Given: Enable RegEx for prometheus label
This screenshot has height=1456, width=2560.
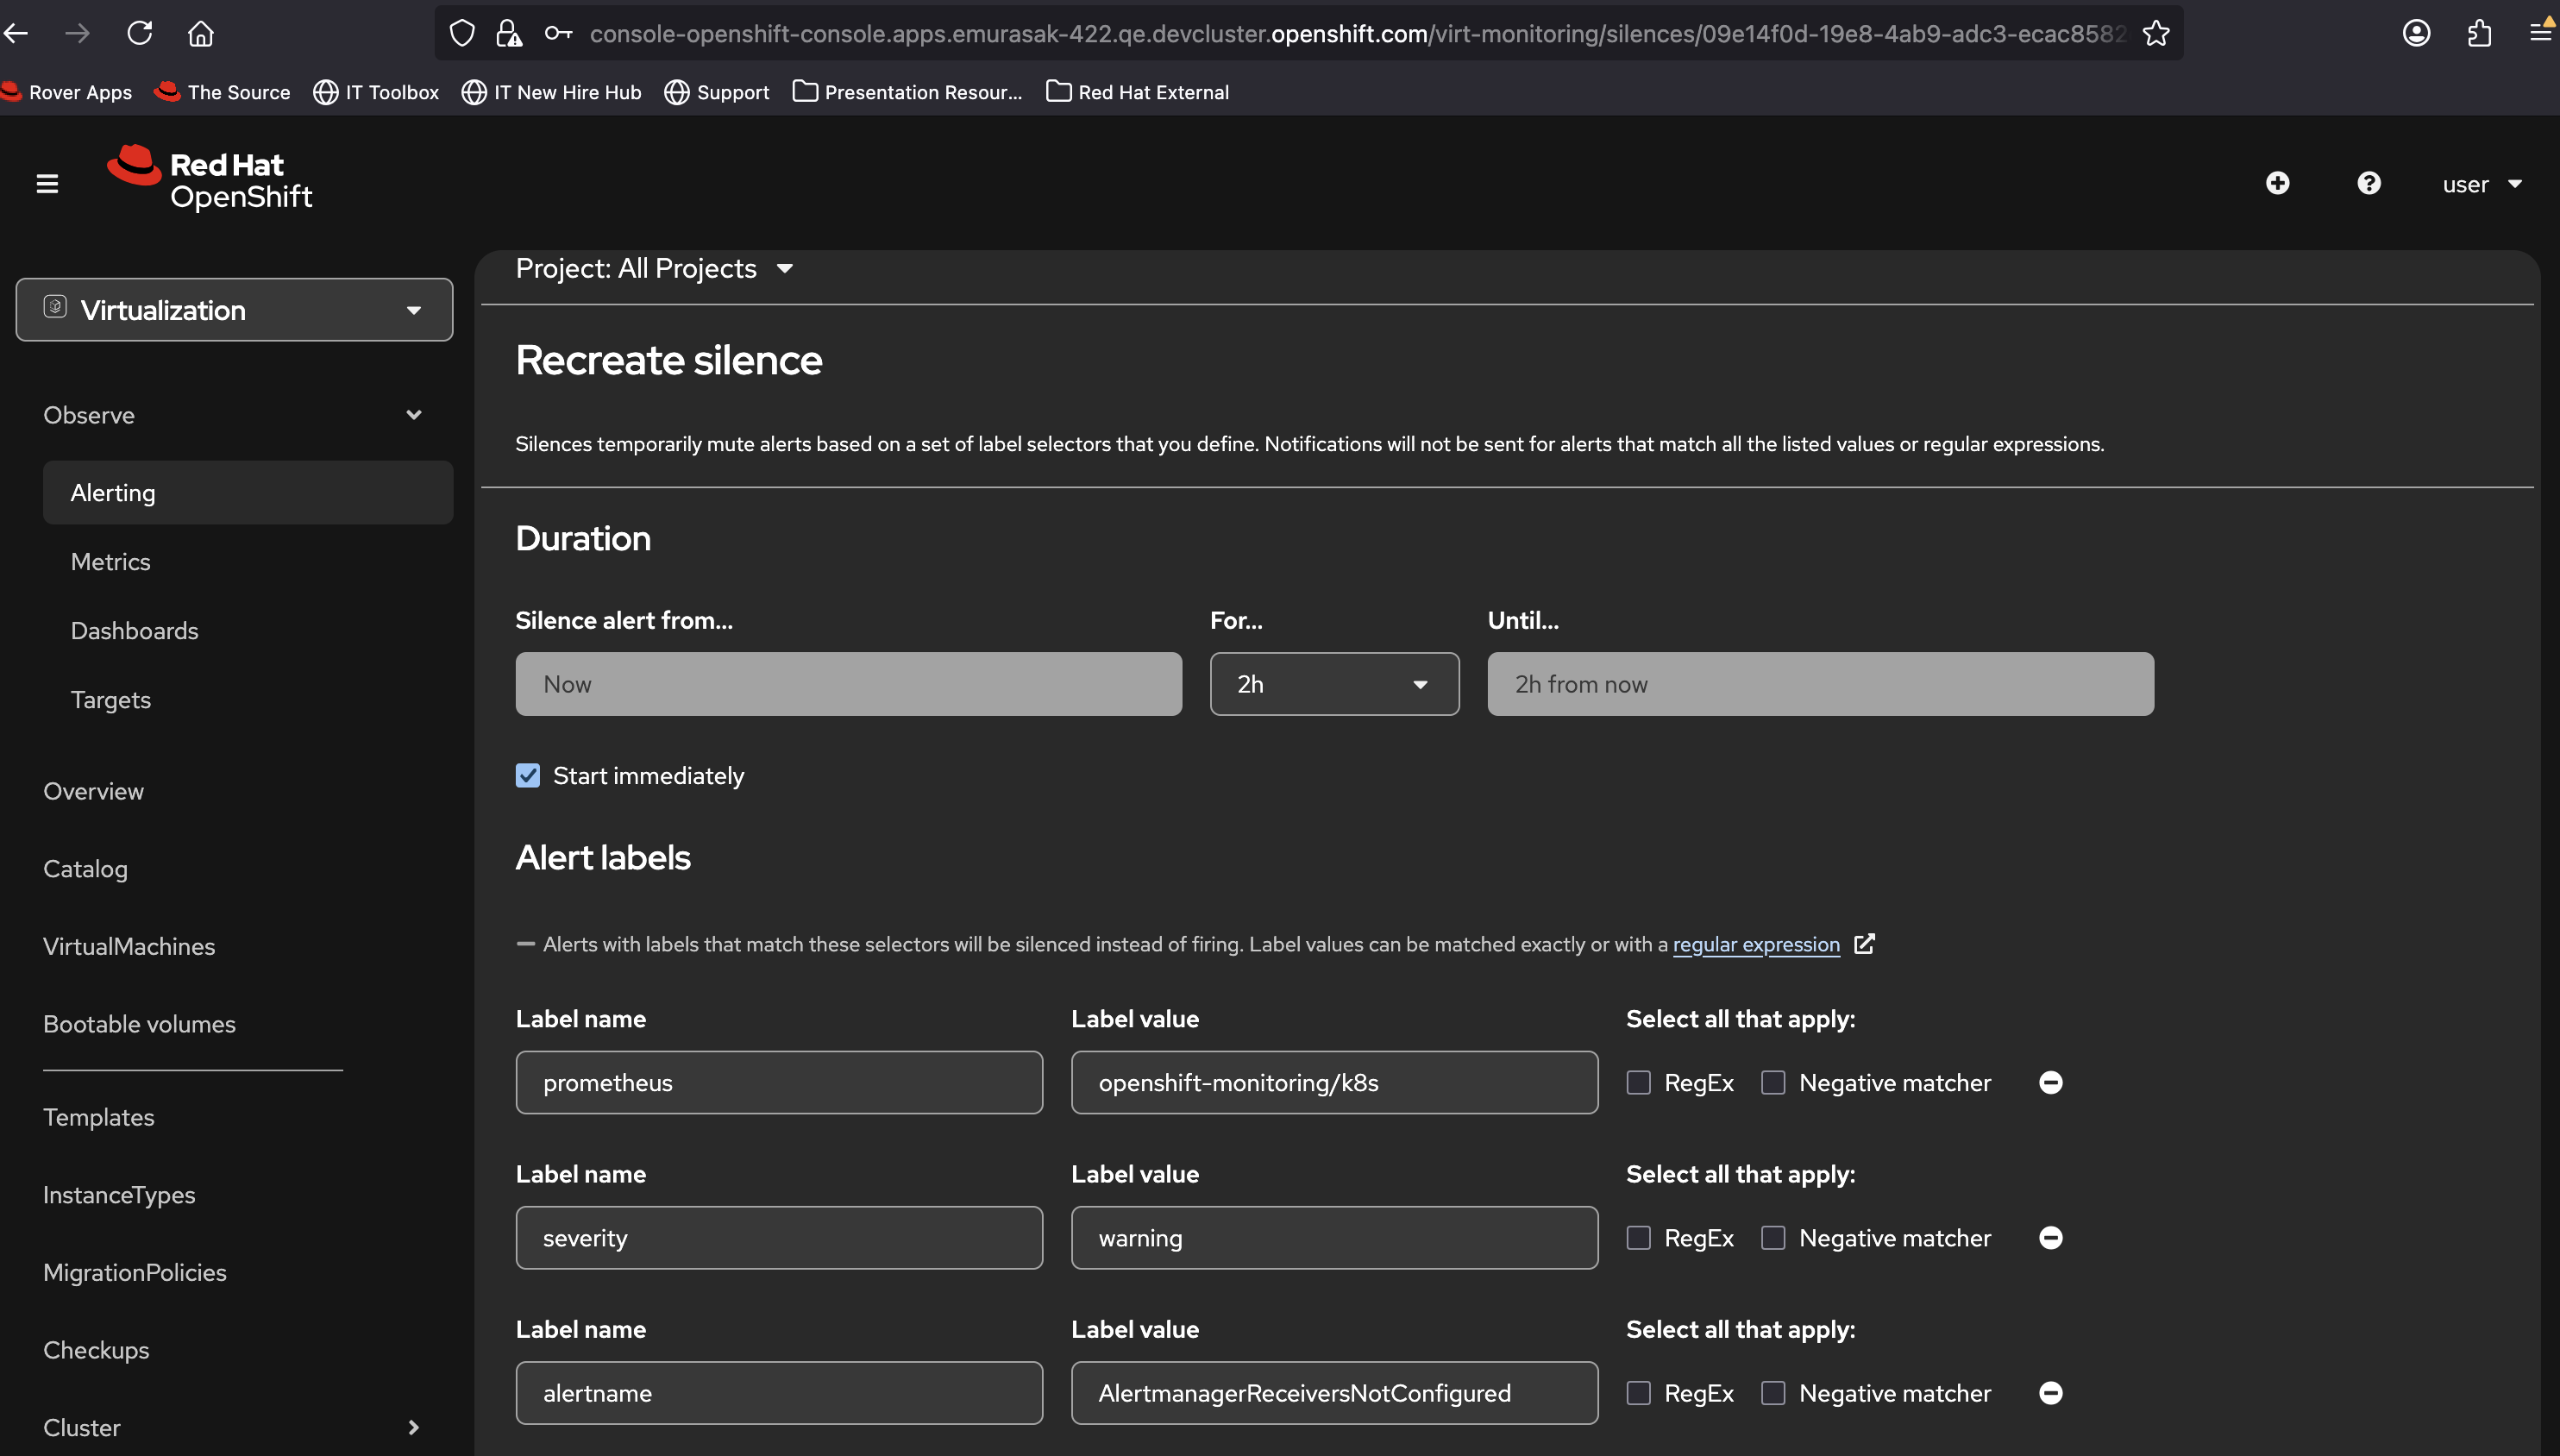Looking at the screenshot, I should (1638, 1083).
